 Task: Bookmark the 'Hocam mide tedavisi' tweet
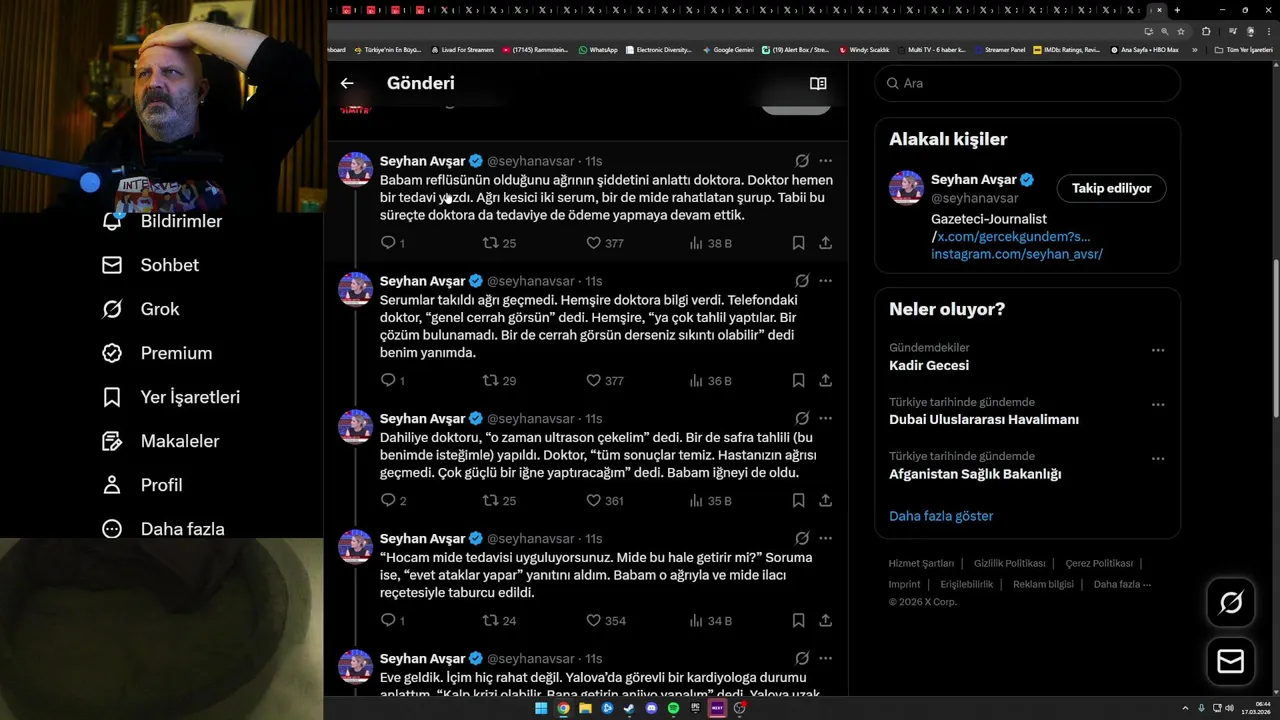pos(798,621)
